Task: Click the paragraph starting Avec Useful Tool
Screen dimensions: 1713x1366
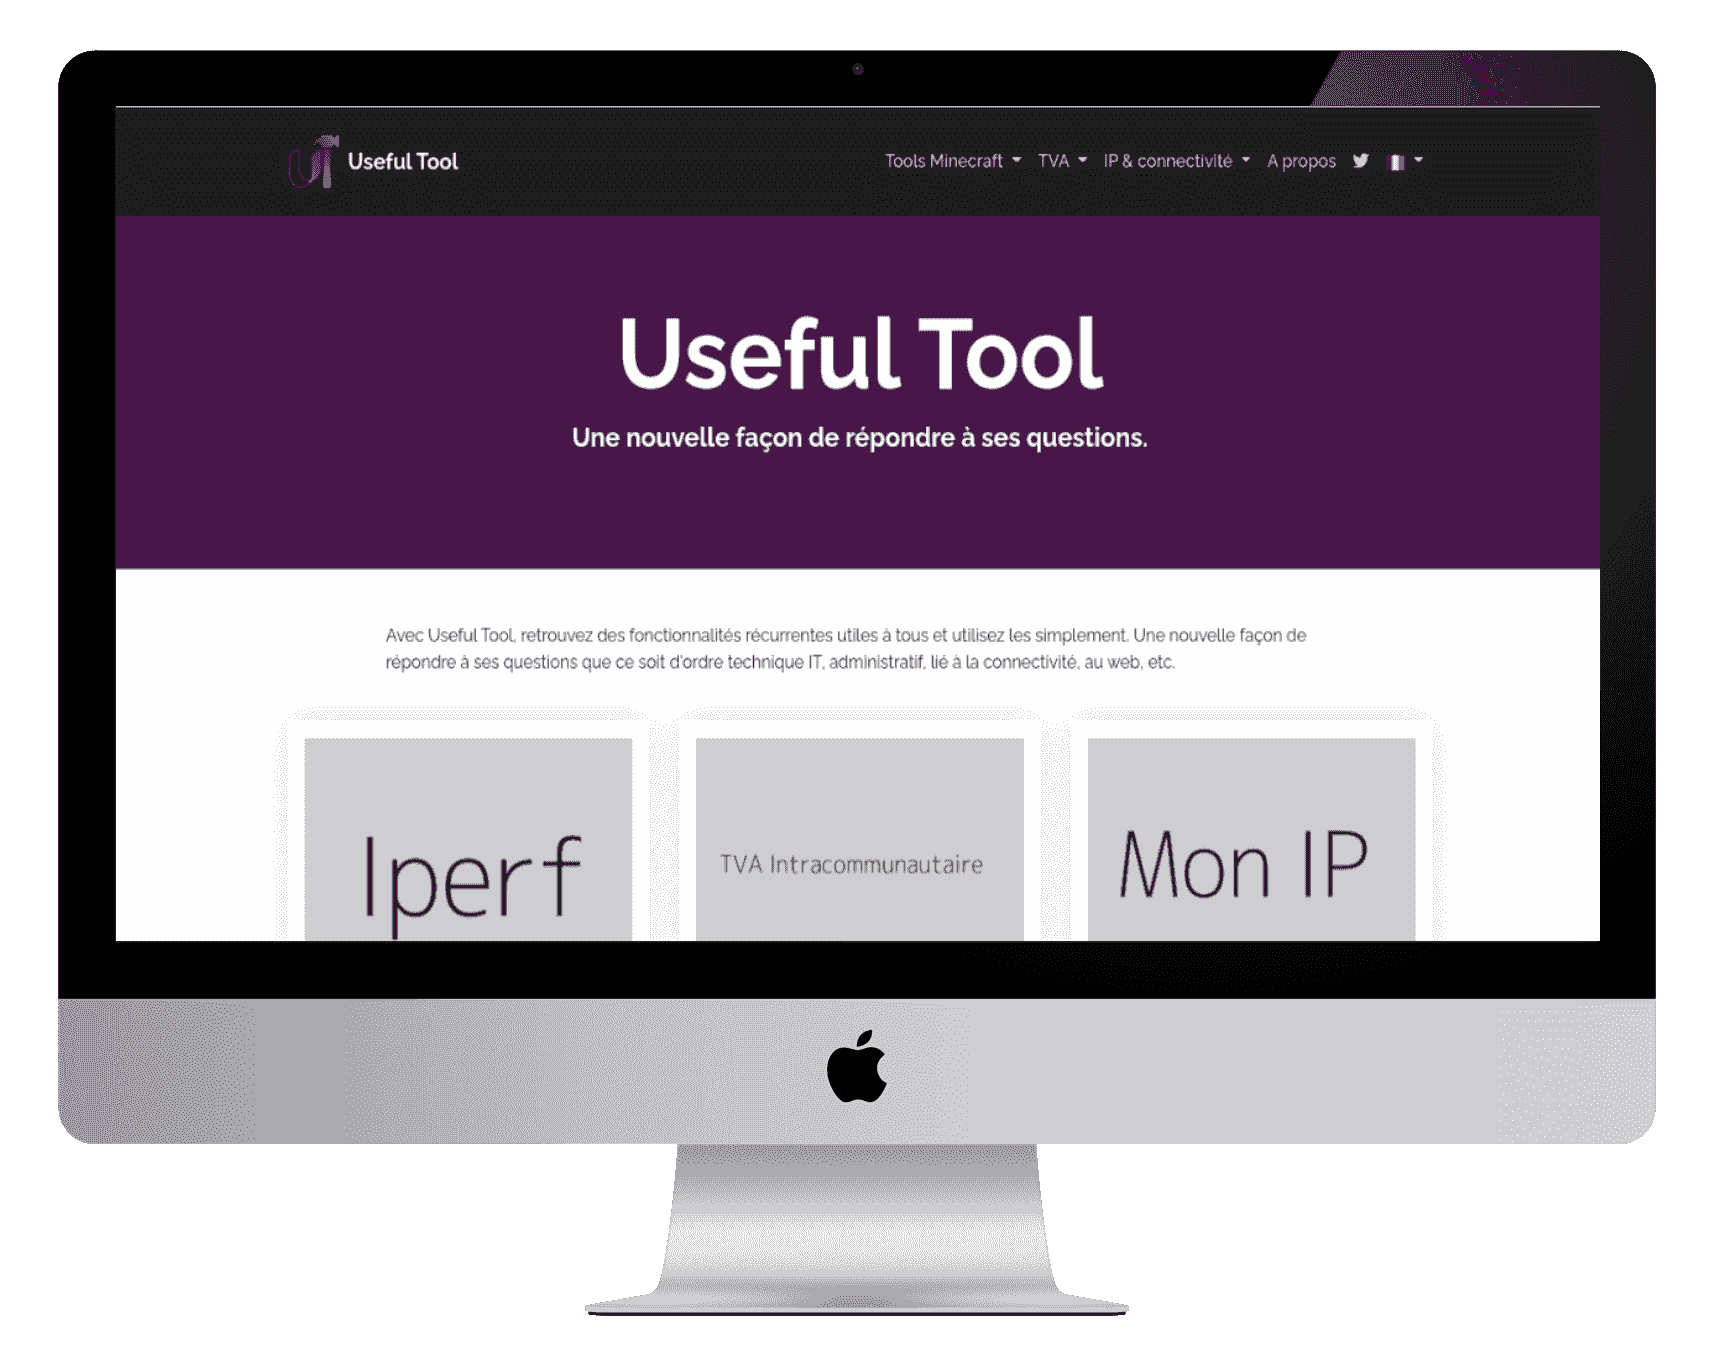Action: click(x=846, y=648)
